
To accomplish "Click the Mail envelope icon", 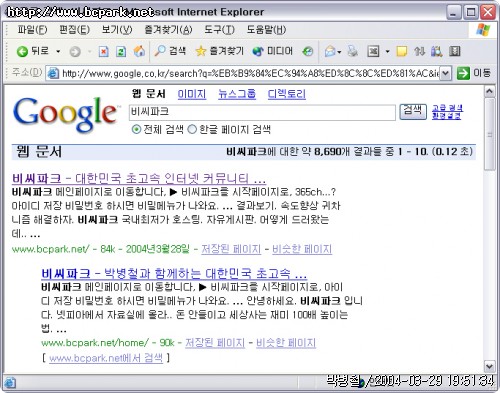I will click(x=330, y=51).
